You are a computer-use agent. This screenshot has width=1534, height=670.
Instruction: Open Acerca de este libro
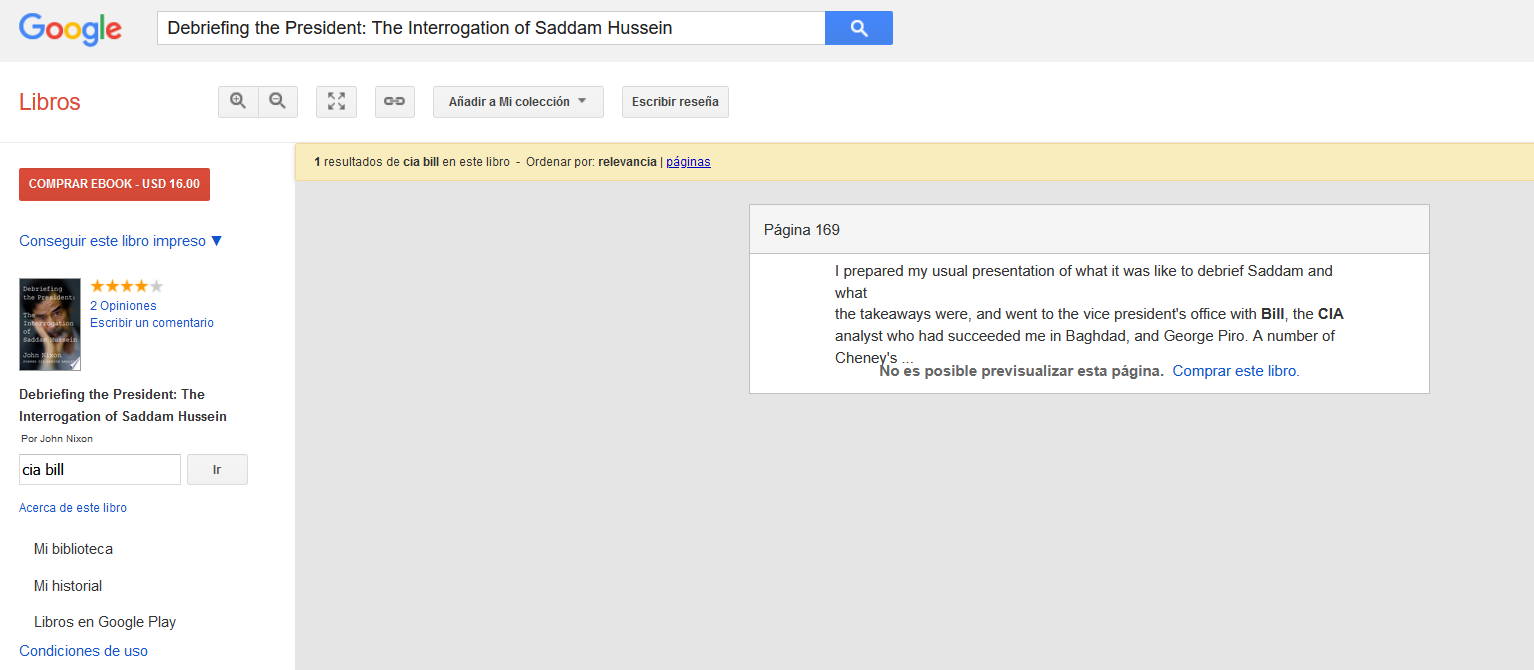coord(73,508)
